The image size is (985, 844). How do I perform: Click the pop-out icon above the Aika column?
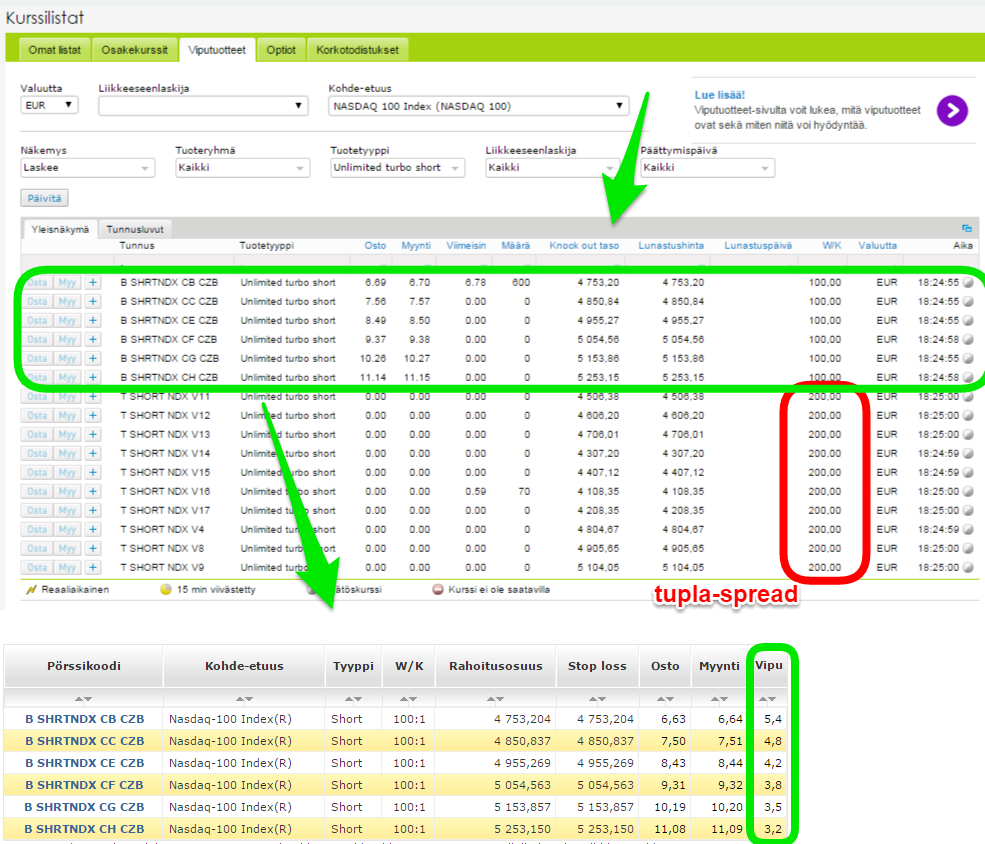click(967, 228)
